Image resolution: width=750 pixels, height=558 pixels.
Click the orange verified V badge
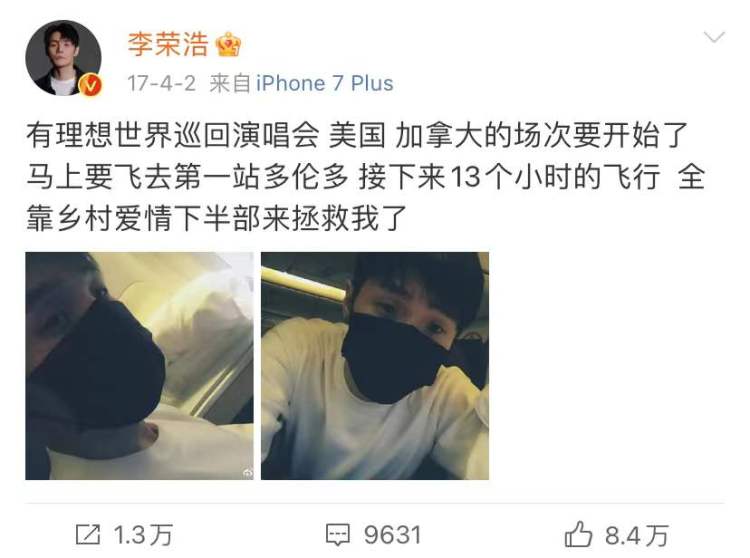tap(91, 86)
